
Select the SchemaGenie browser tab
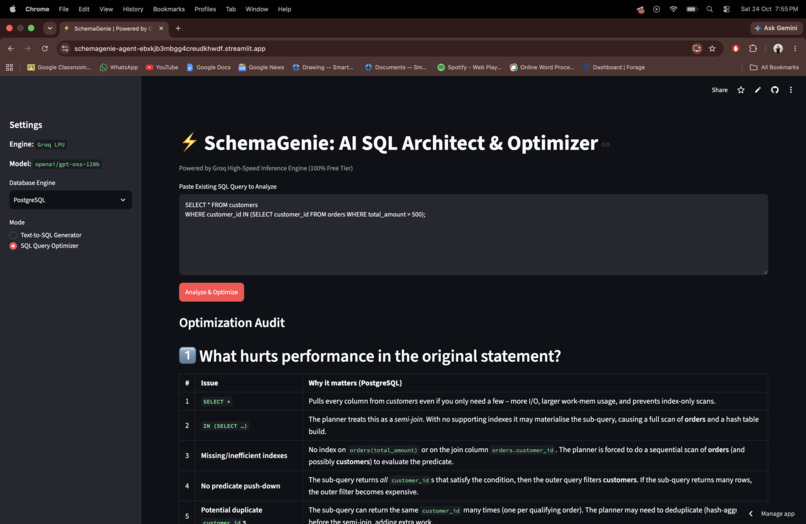click(x=113, y=28)
